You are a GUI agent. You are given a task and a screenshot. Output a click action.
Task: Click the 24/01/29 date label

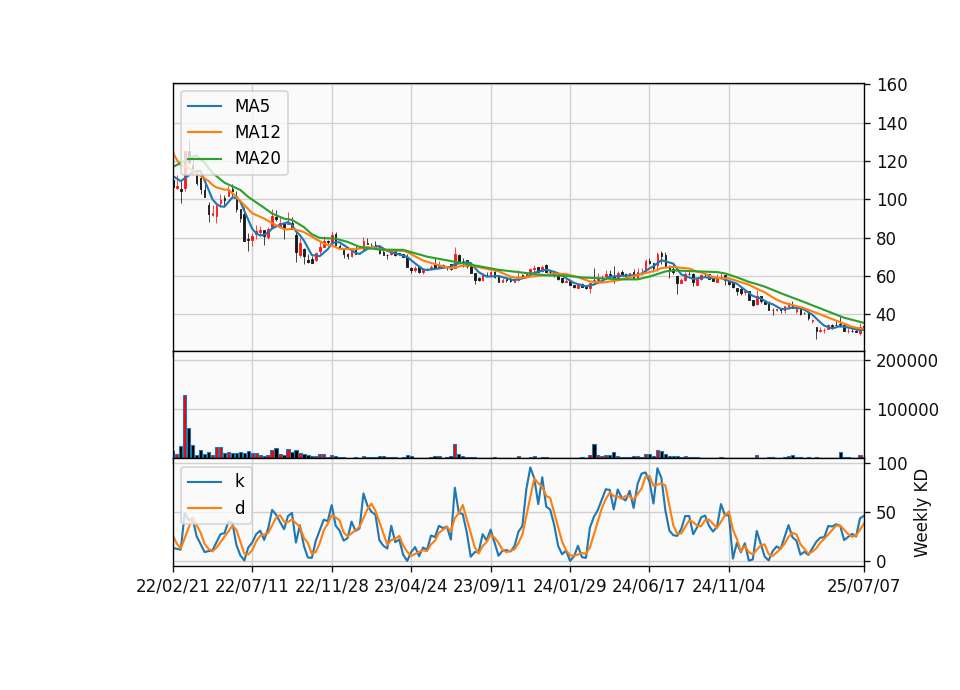(569, 586)
